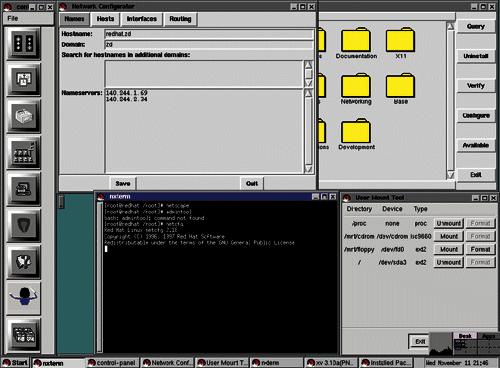Click inside the additional search domains box
Image resolution: width=500 pixels, height=368 pixels.
(x=204, y=74)
